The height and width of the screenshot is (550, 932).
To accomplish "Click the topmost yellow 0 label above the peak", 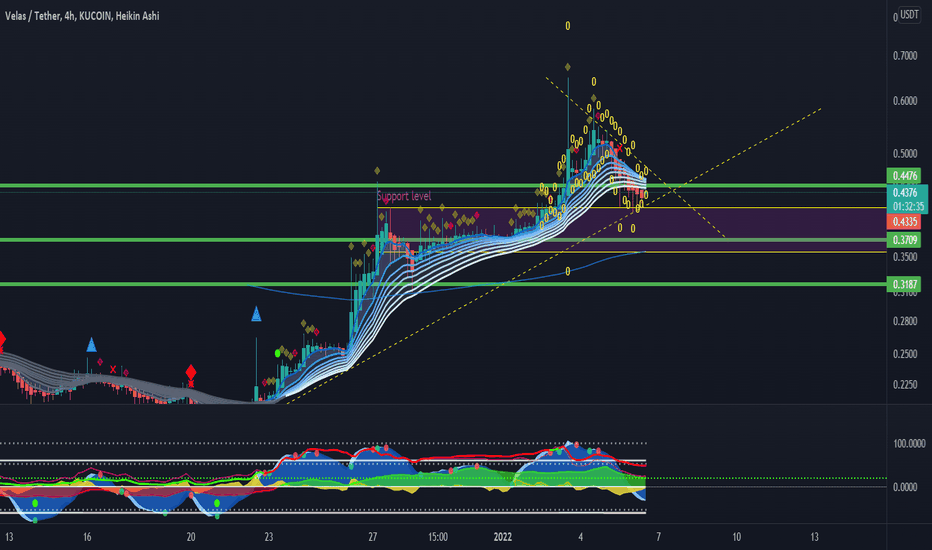I will [x=568, y=26].
